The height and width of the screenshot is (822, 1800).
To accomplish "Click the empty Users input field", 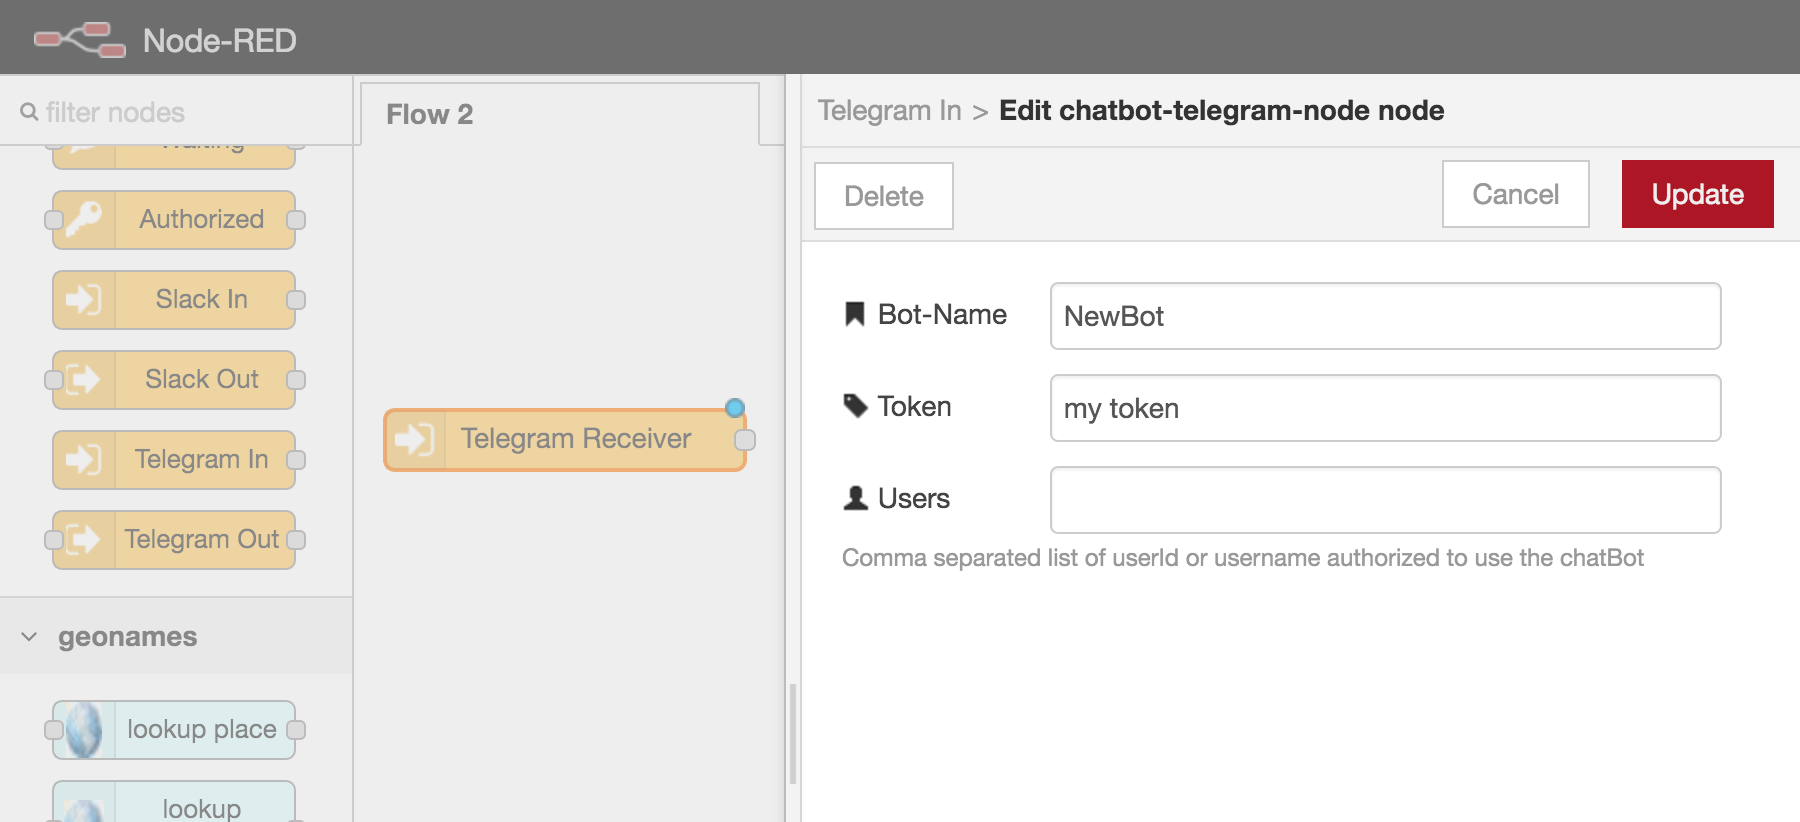I will click(1386, 500).
